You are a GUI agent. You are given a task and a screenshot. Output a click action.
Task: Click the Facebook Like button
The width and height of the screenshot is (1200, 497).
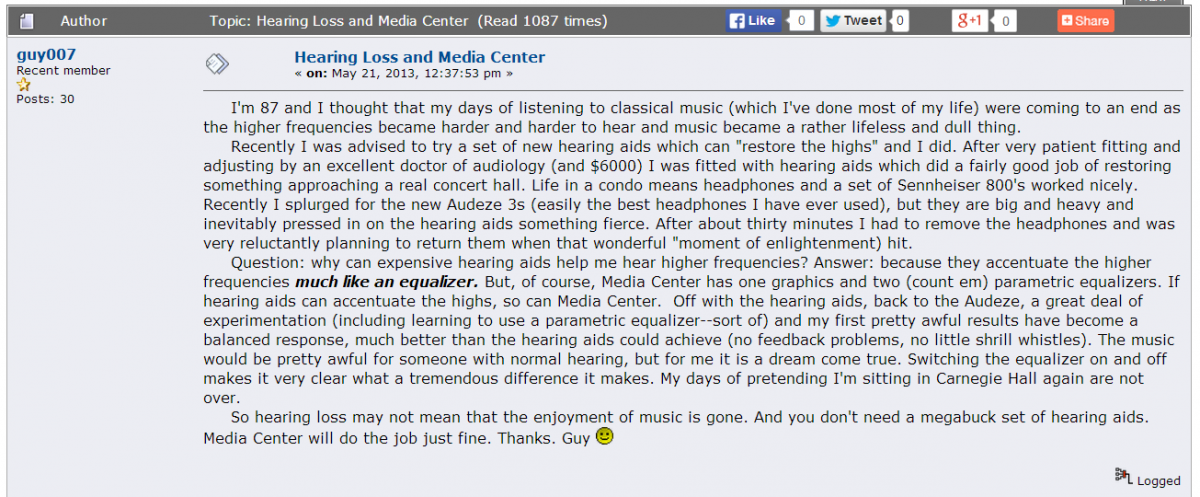point(753,20)
